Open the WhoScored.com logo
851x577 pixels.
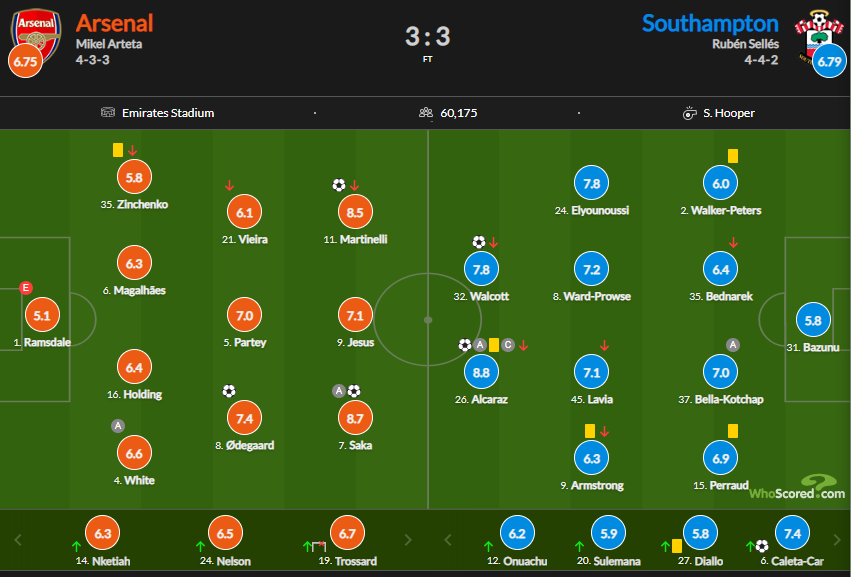(797, 487)
